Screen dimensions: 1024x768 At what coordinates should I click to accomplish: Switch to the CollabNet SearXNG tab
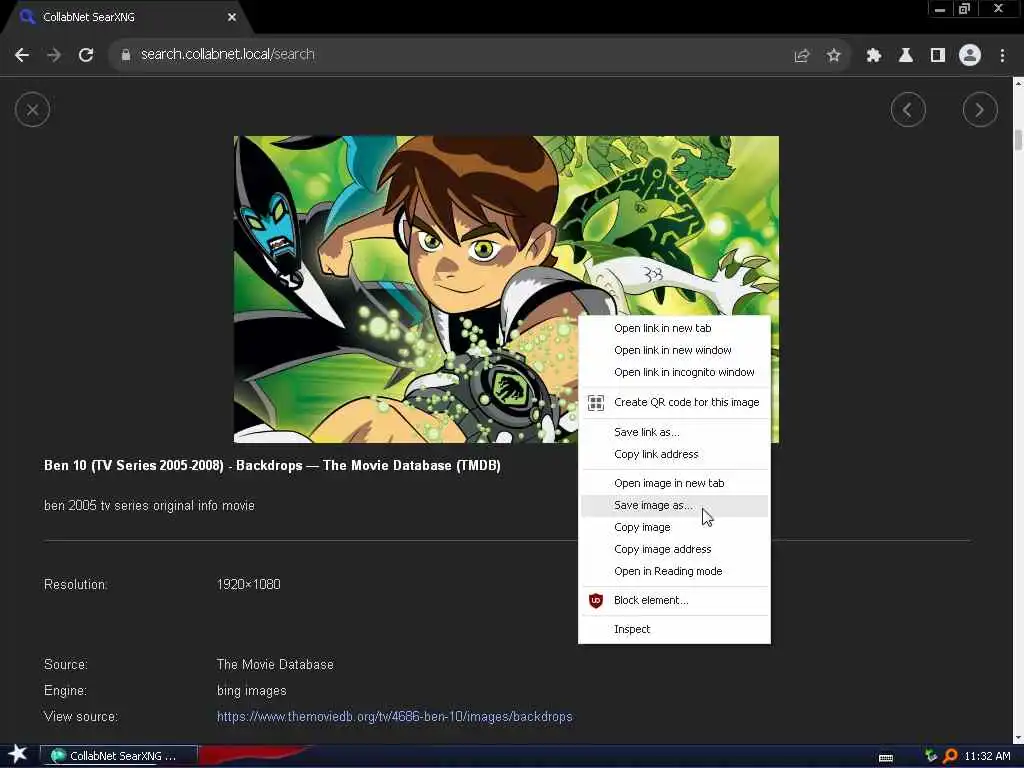pyautogui.click(x=127, y=18)
